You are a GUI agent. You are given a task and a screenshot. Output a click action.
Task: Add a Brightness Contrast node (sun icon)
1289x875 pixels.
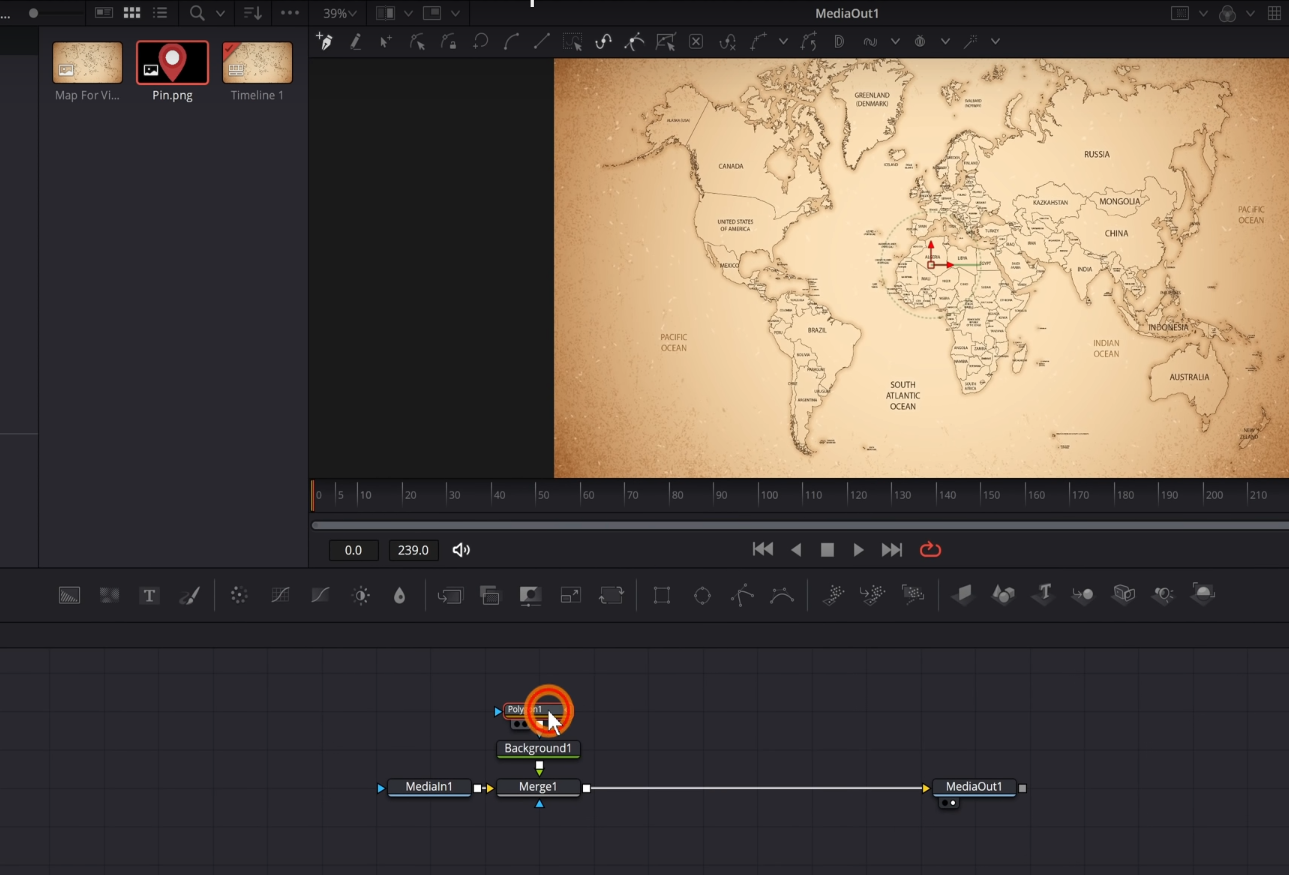click(x=361, y=595)
